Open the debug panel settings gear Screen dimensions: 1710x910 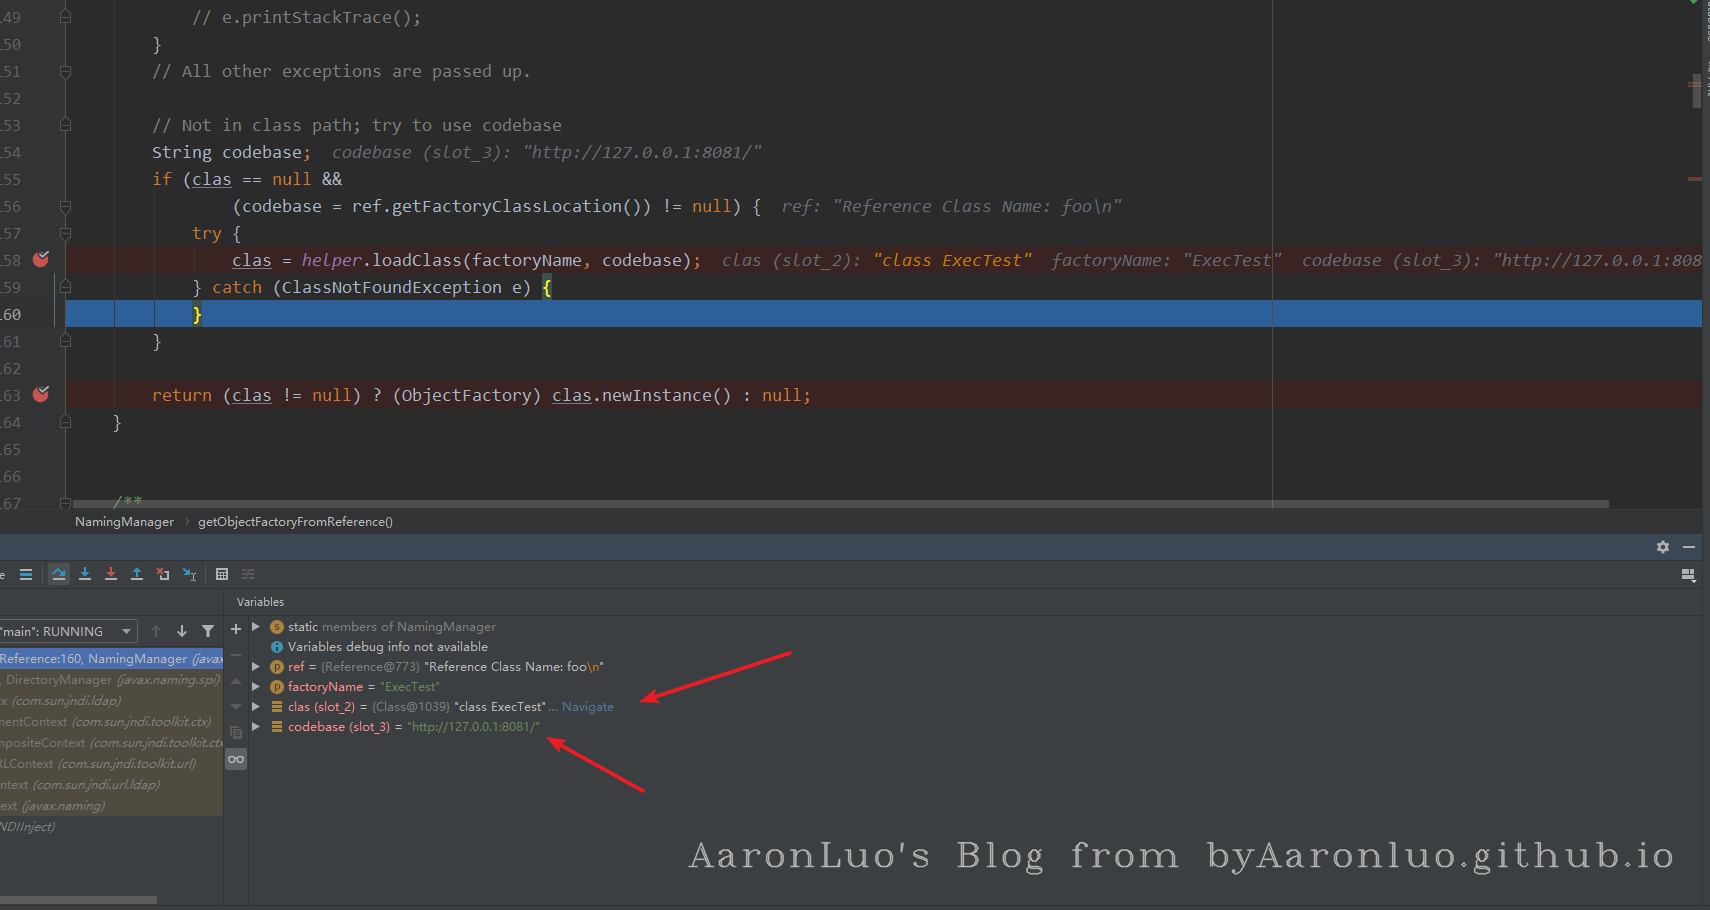[x=1663, y=547]
